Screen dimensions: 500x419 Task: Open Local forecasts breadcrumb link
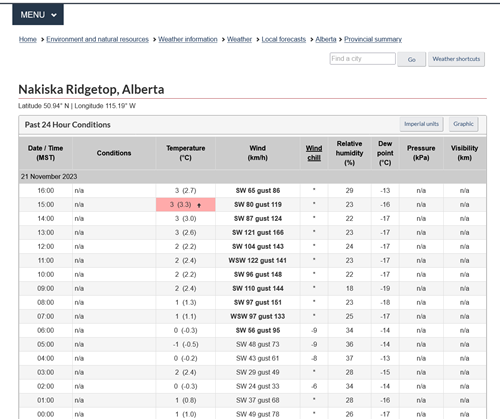(x=284, y=39)
